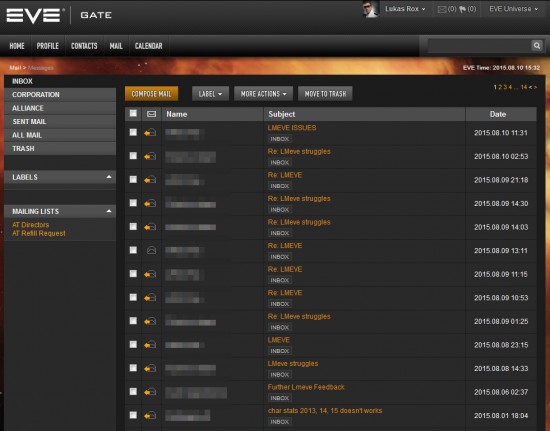The width and height of the screenshot is (550, 431).
Task: Check the box for Further Lmeve Feedback mail
Action: pyautogui.click(x=133, y=391)
